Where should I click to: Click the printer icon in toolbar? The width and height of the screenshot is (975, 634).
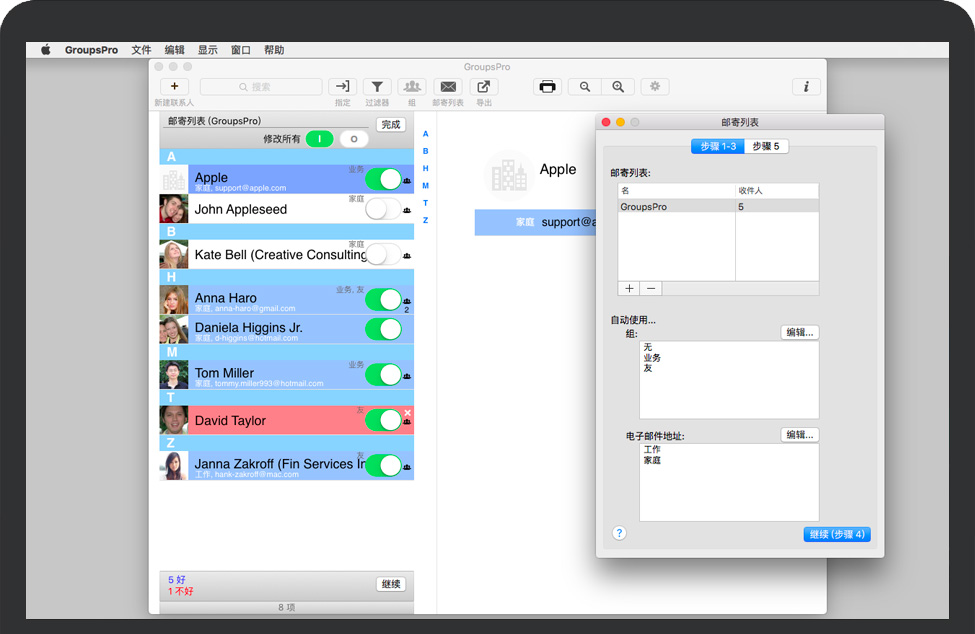[x=547, y=87]
